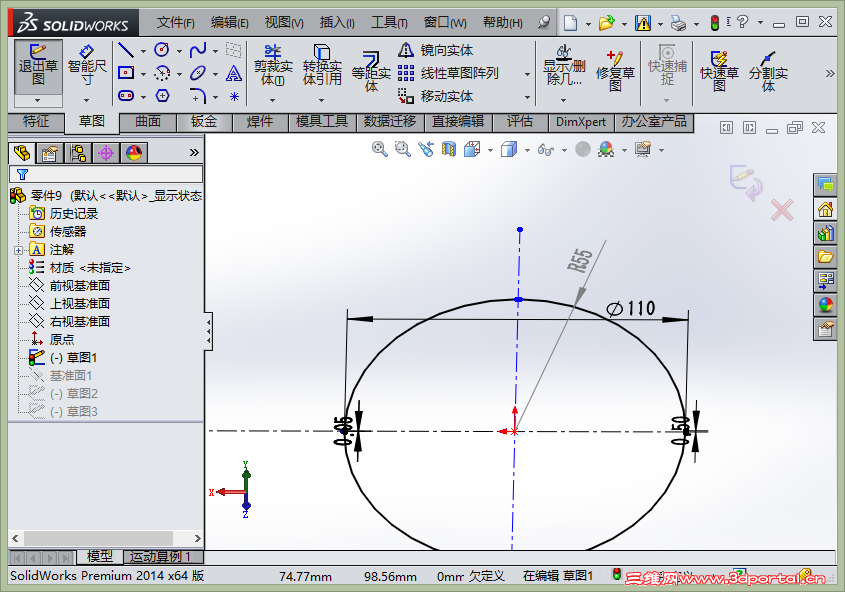The width and height of the screenshot is (845, 592).
Task: Open the Appearances color ball in task pane
Action: (x=825, y=305)
